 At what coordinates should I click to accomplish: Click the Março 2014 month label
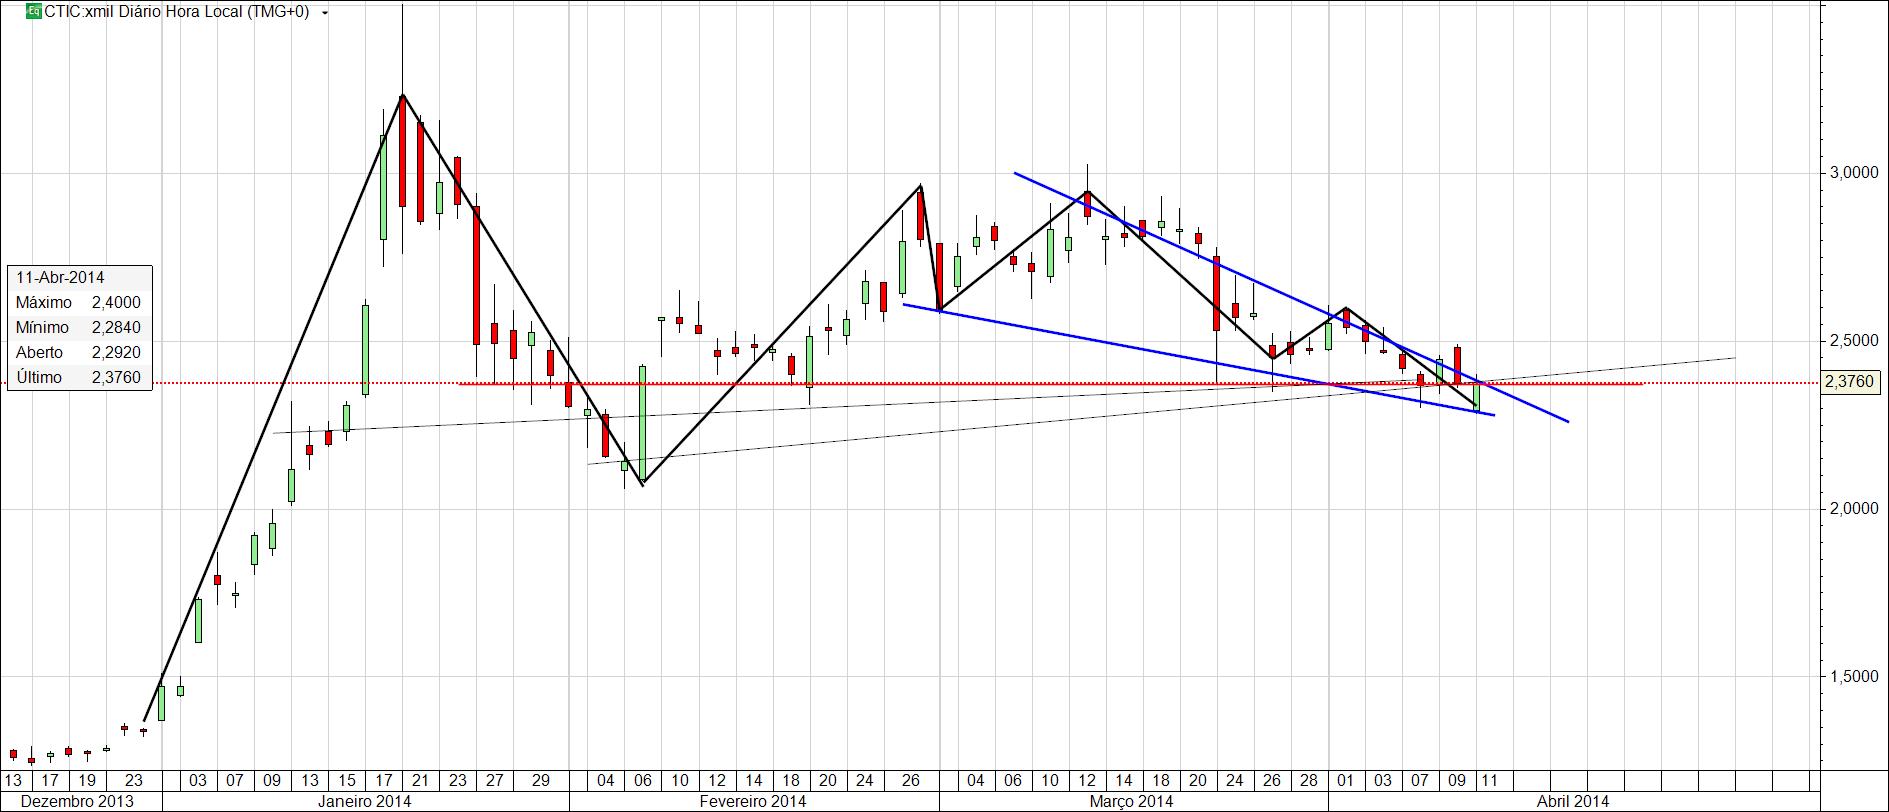pyautogui.click(x=1131, y=801)
